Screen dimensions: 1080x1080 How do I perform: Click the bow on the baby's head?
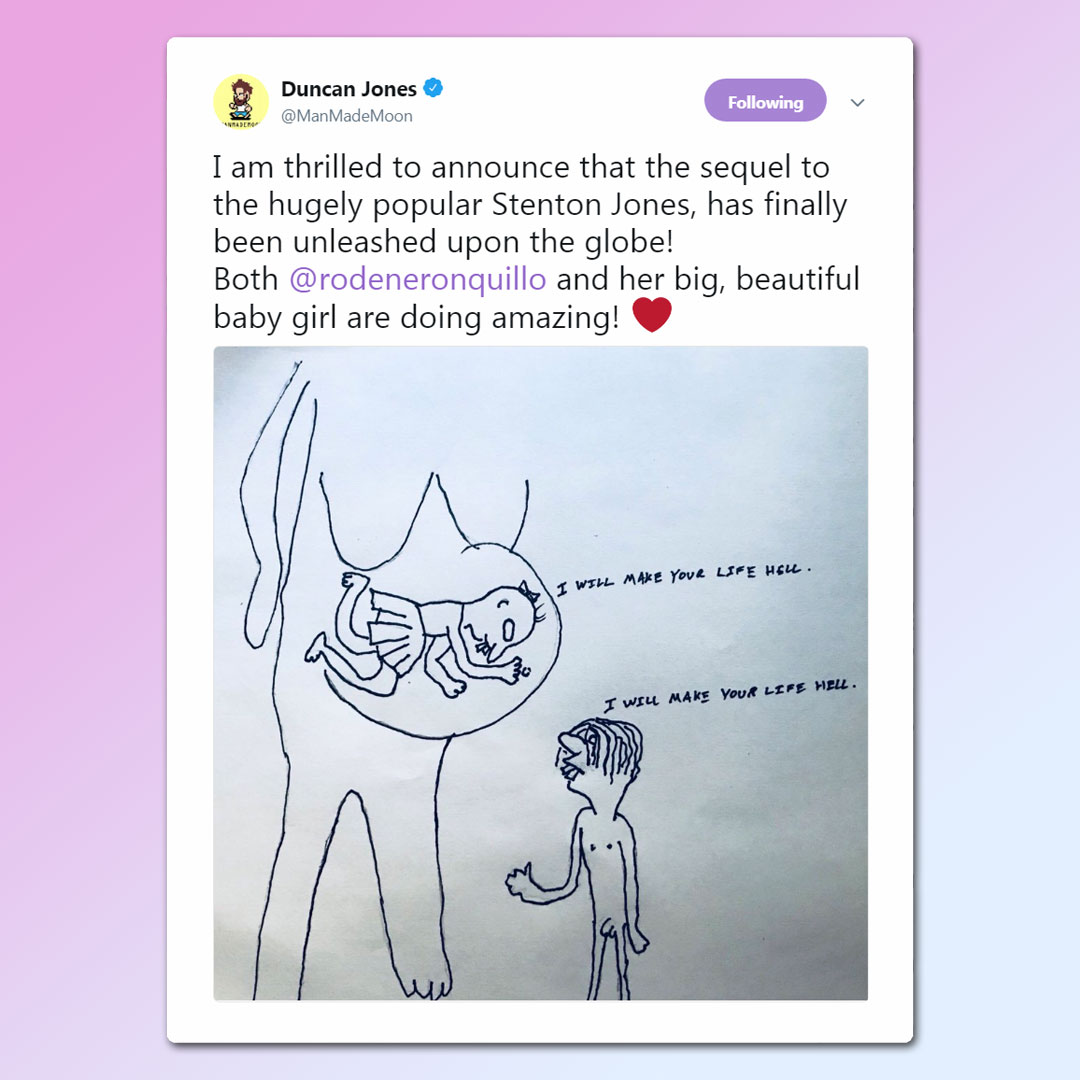tap(528, 590)
